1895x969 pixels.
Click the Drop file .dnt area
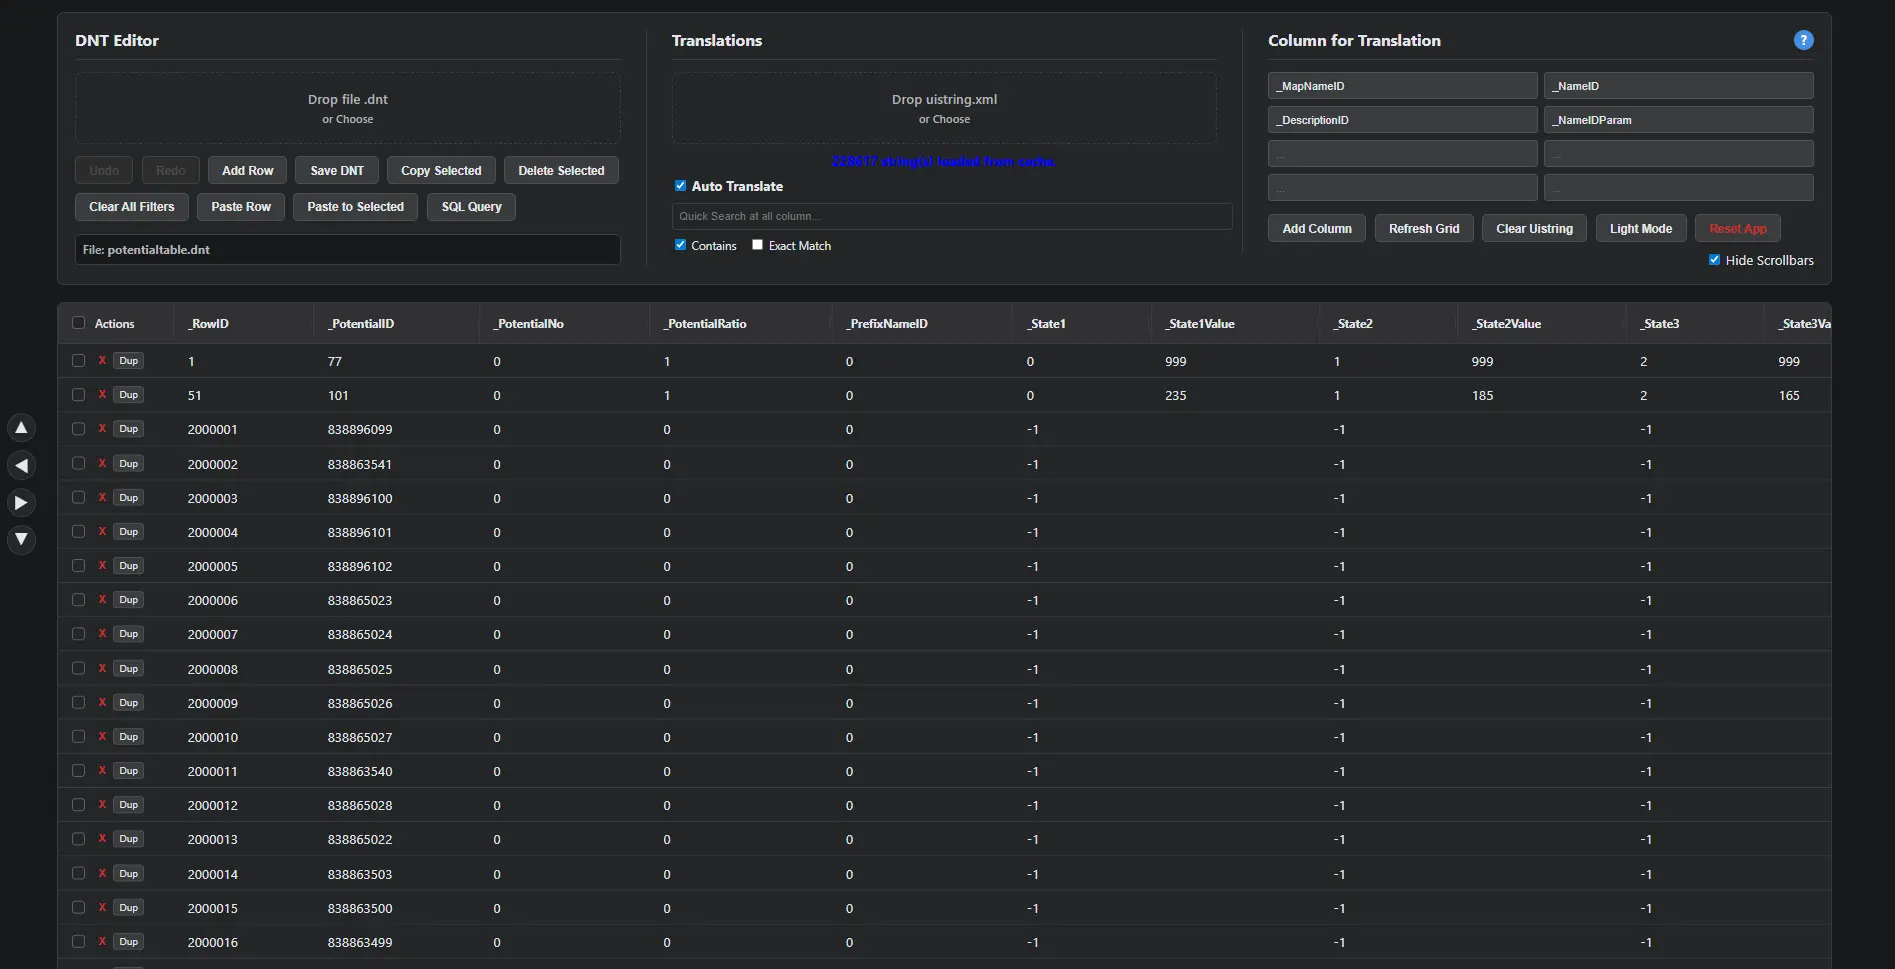point(347,108)
